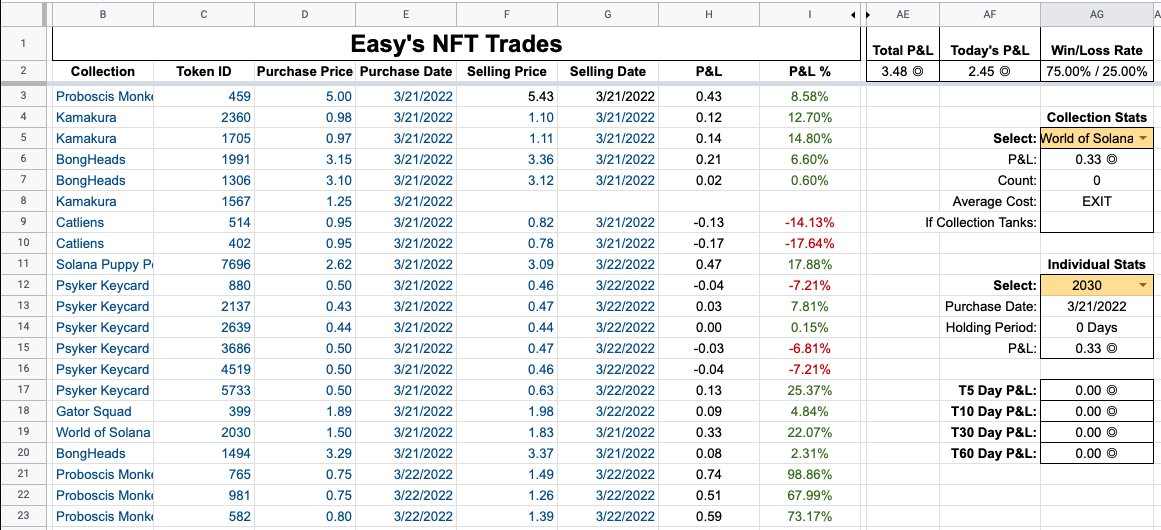Image resolution: width=1161 pixels, height=530 pixels.
Task: Select column B header
Action: 103,14
